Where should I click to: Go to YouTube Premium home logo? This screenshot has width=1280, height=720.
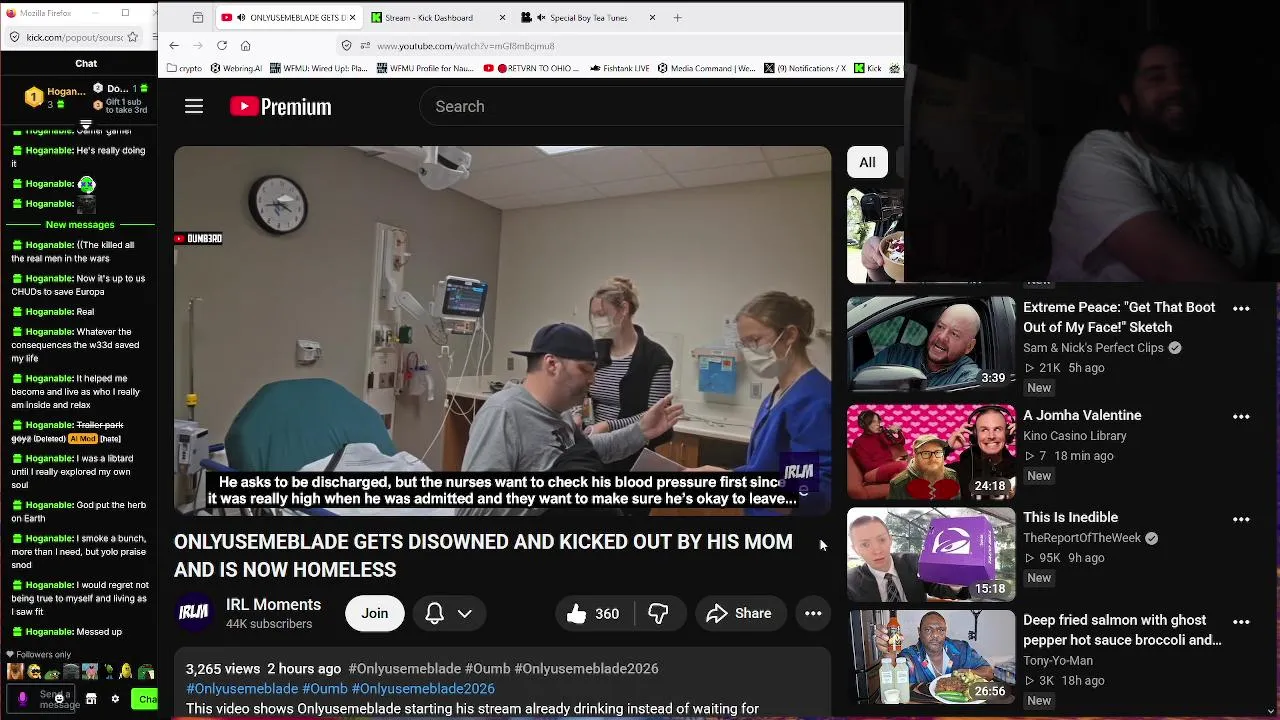280,106
